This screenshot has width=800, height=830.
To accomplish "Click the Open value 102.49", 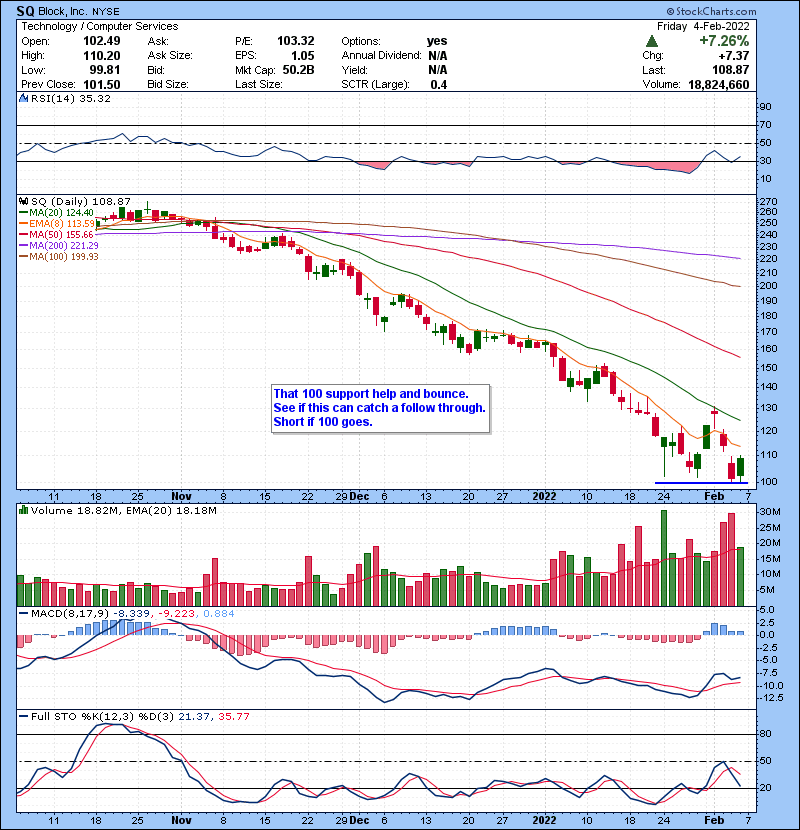I will pos(102,41).
